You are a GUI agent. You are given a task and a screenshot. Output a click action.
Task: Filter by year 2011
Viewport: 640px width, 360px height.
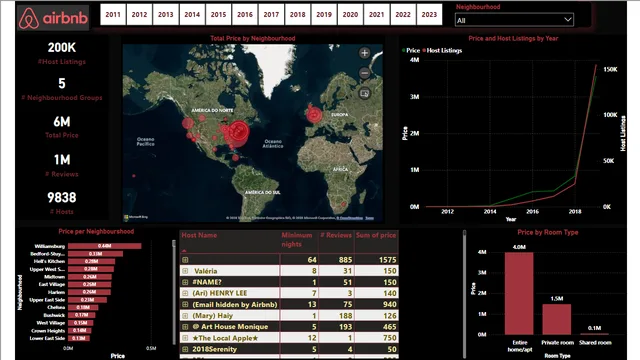pyautogui.click(x=113, y=15)
